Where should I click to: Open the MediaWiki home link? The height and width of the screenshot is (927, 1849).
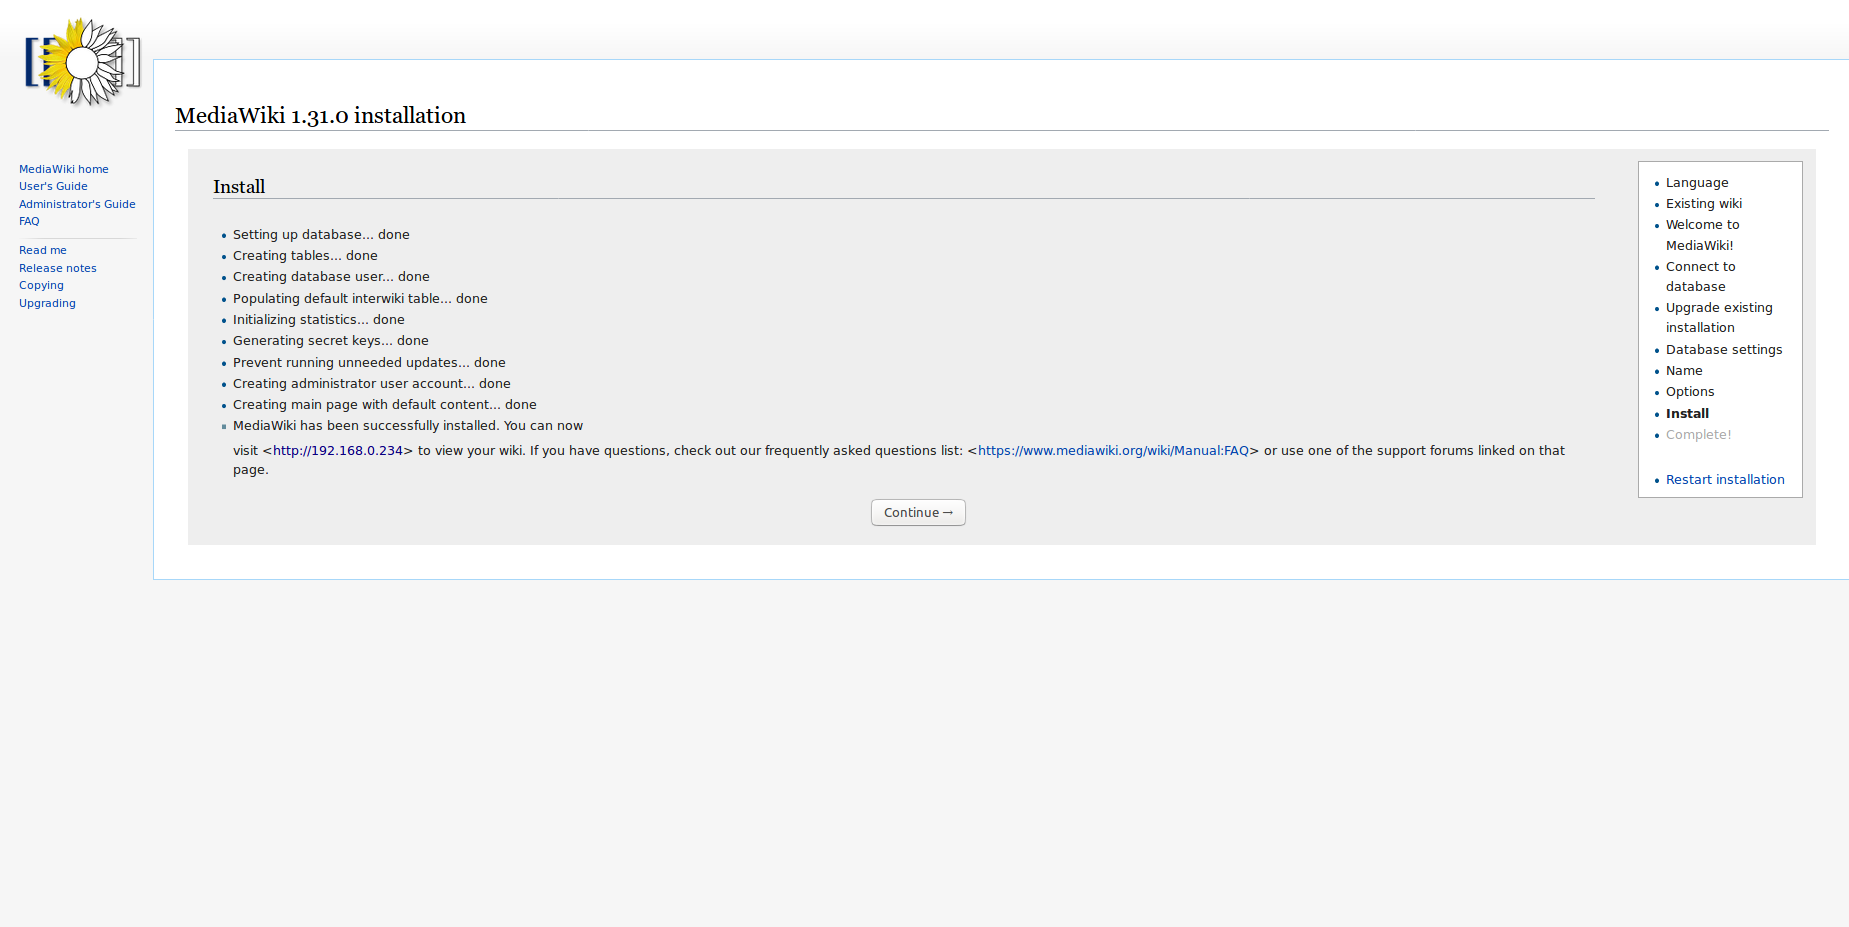point(64,169)
